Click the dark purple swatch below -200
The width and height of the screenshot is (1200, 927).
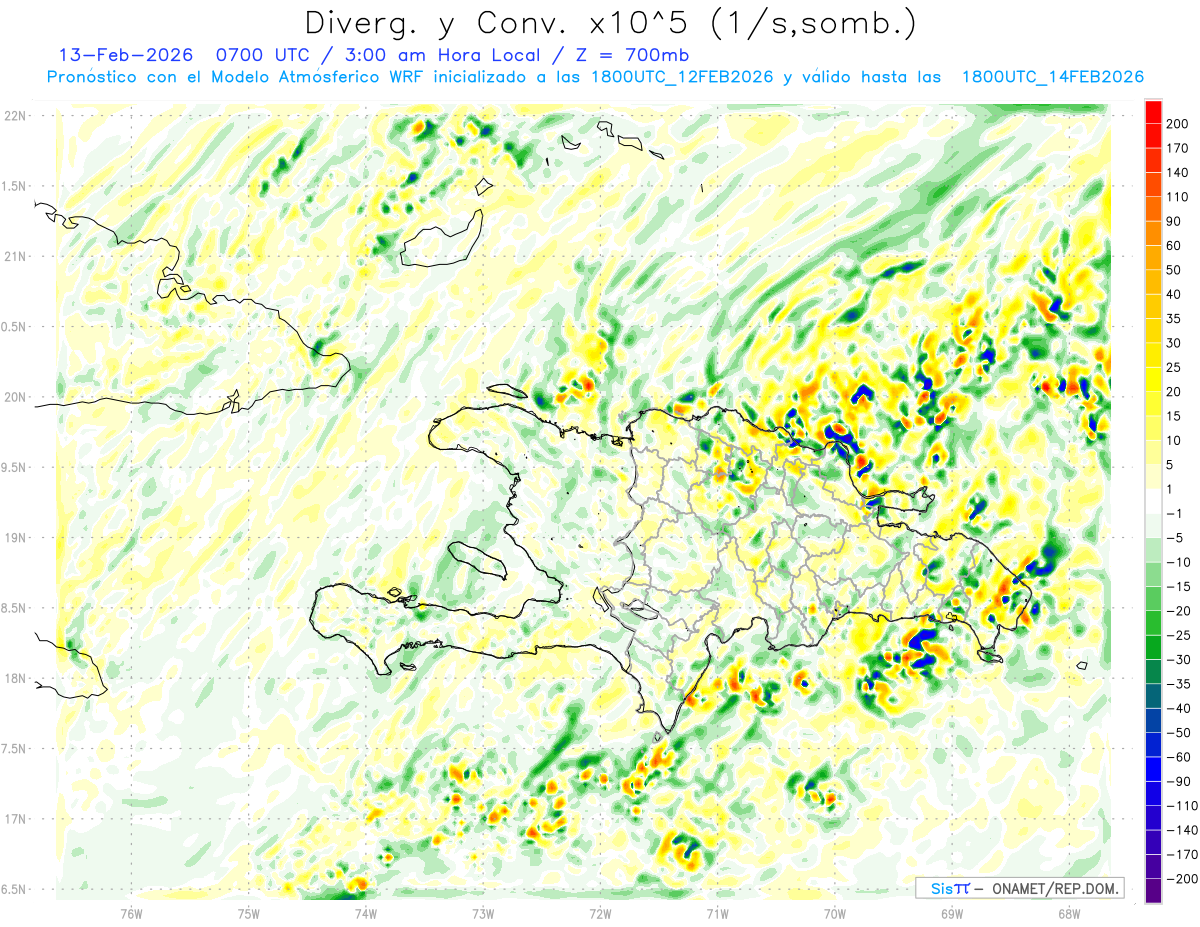(x=1153, y=893)
